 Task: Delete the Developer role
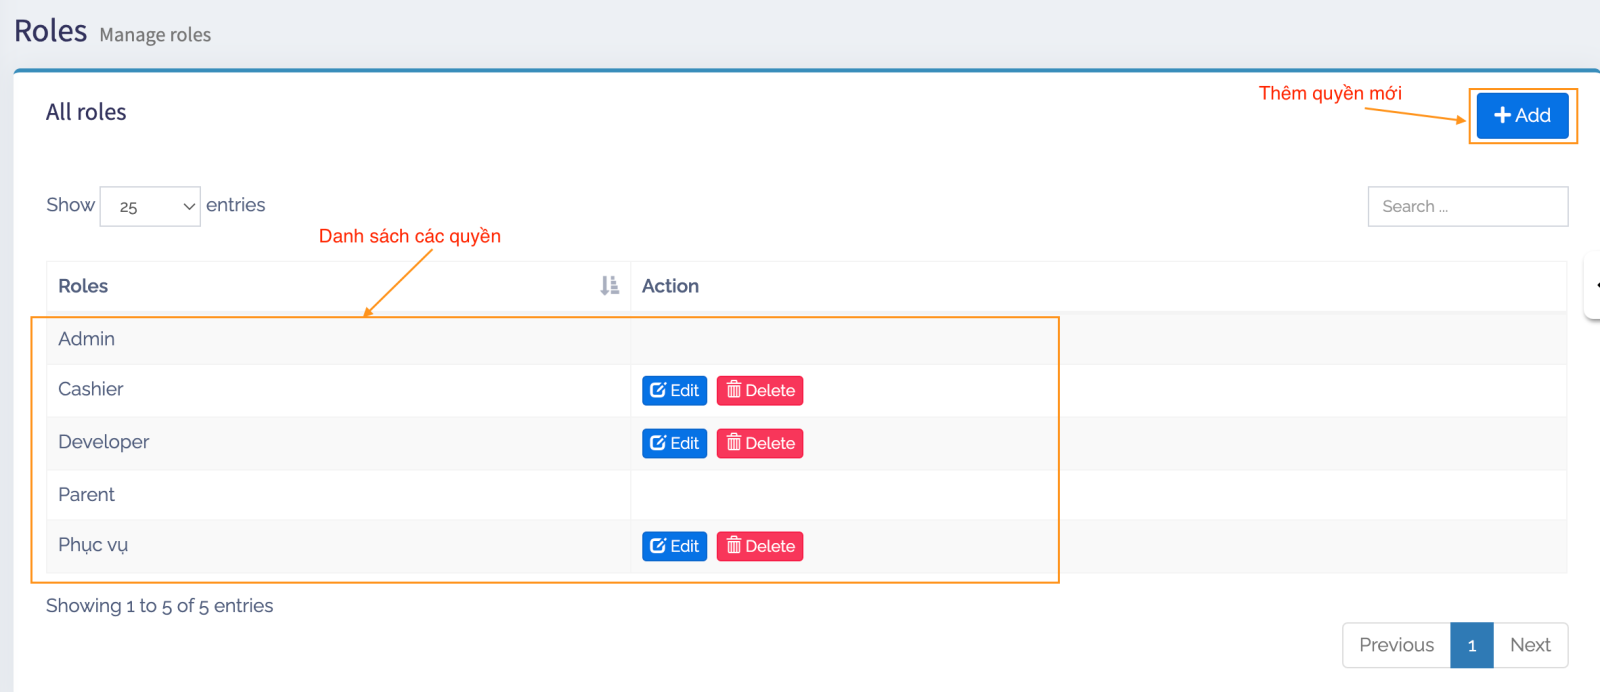click(x=760, y=443)
